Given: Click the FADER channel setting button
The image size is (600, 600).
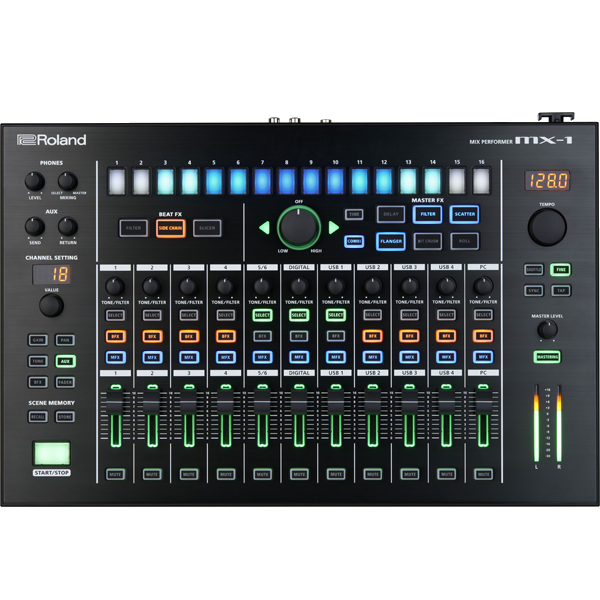Looking at the screenshot, I should point(65,382).
